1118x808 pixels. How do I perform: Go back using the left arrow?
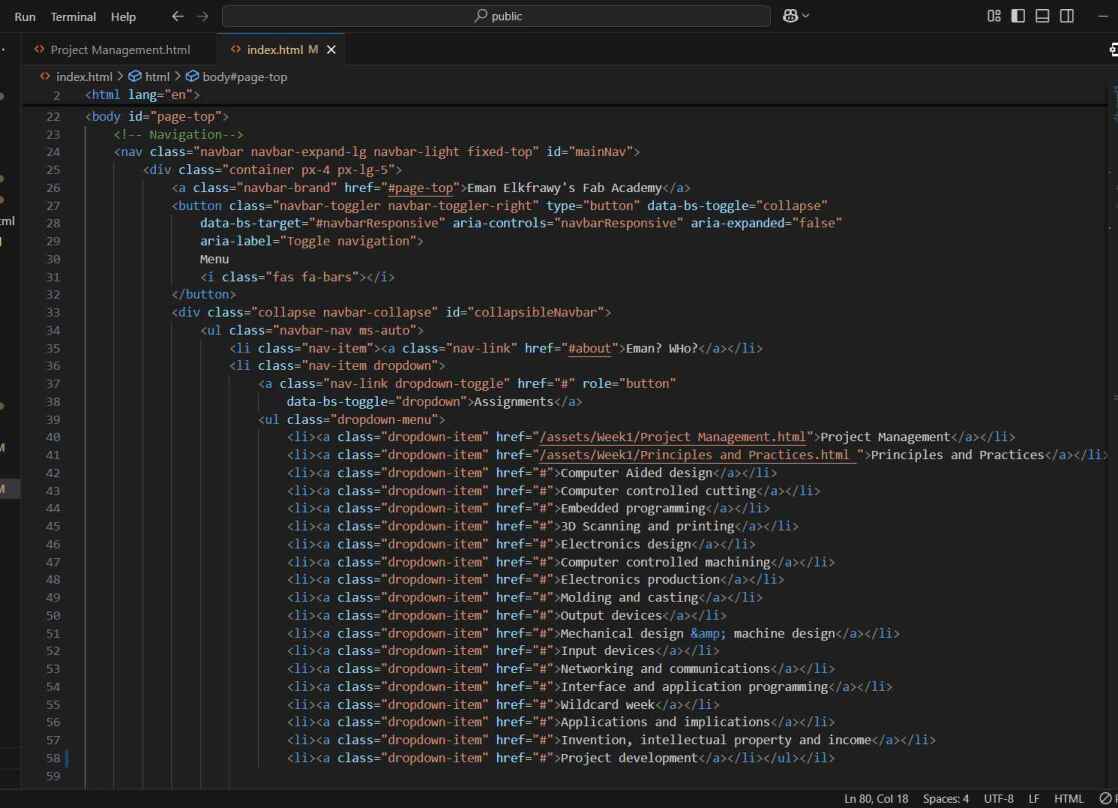pyautogui.click(x=178, y=16)
